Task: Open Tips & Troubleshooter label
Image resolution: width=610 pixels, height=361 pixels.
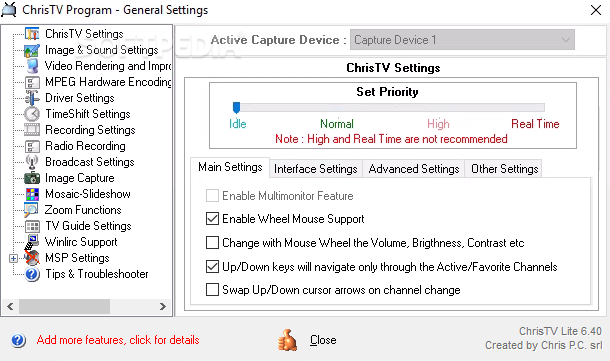Action: [97, 274]
